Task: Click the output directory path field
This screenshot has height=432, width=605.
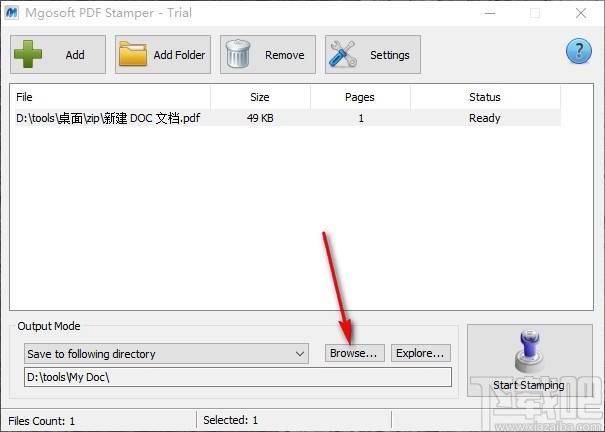Action: coord(238,377)
